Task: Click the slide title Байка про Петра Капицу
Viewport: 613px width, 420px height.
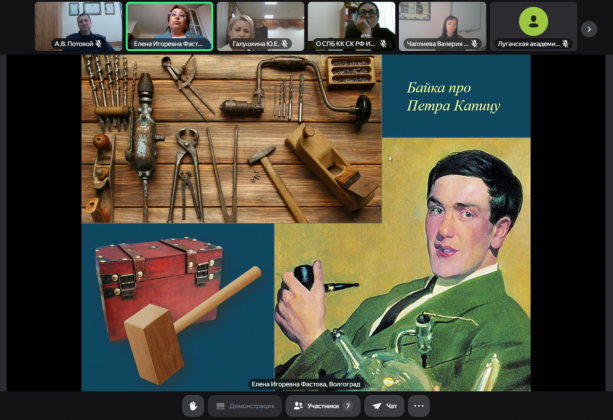Action: click(x=454, y=96)
